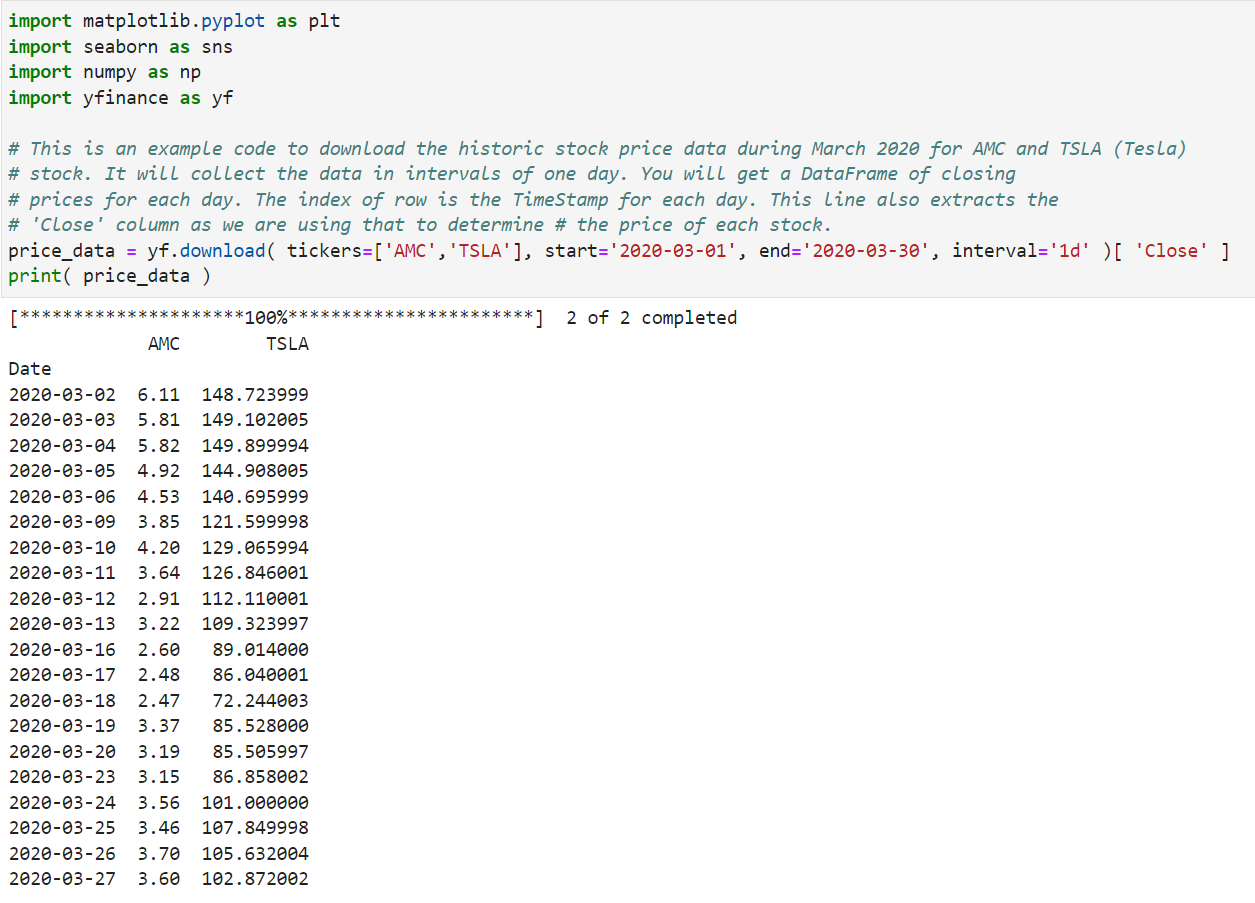Click the matplotlib.pyplot import statement

(170, 20)
